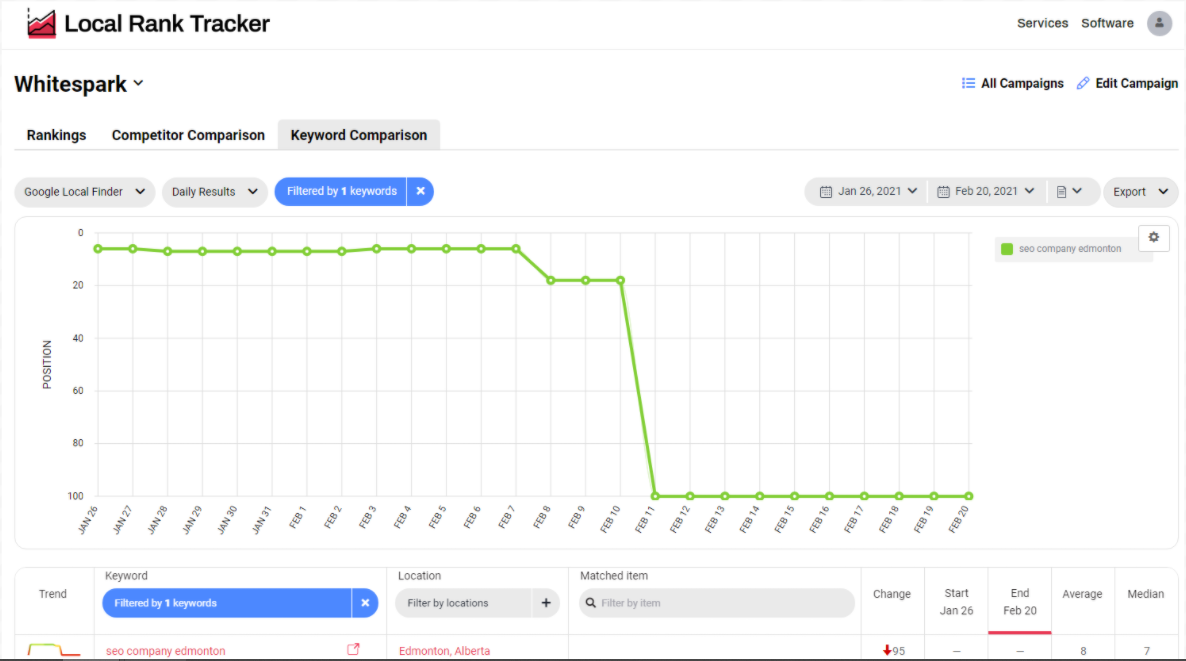This screenshot has height=661, width=1186.
Task: Open All Campaigns list
Action: point(1012,84)
